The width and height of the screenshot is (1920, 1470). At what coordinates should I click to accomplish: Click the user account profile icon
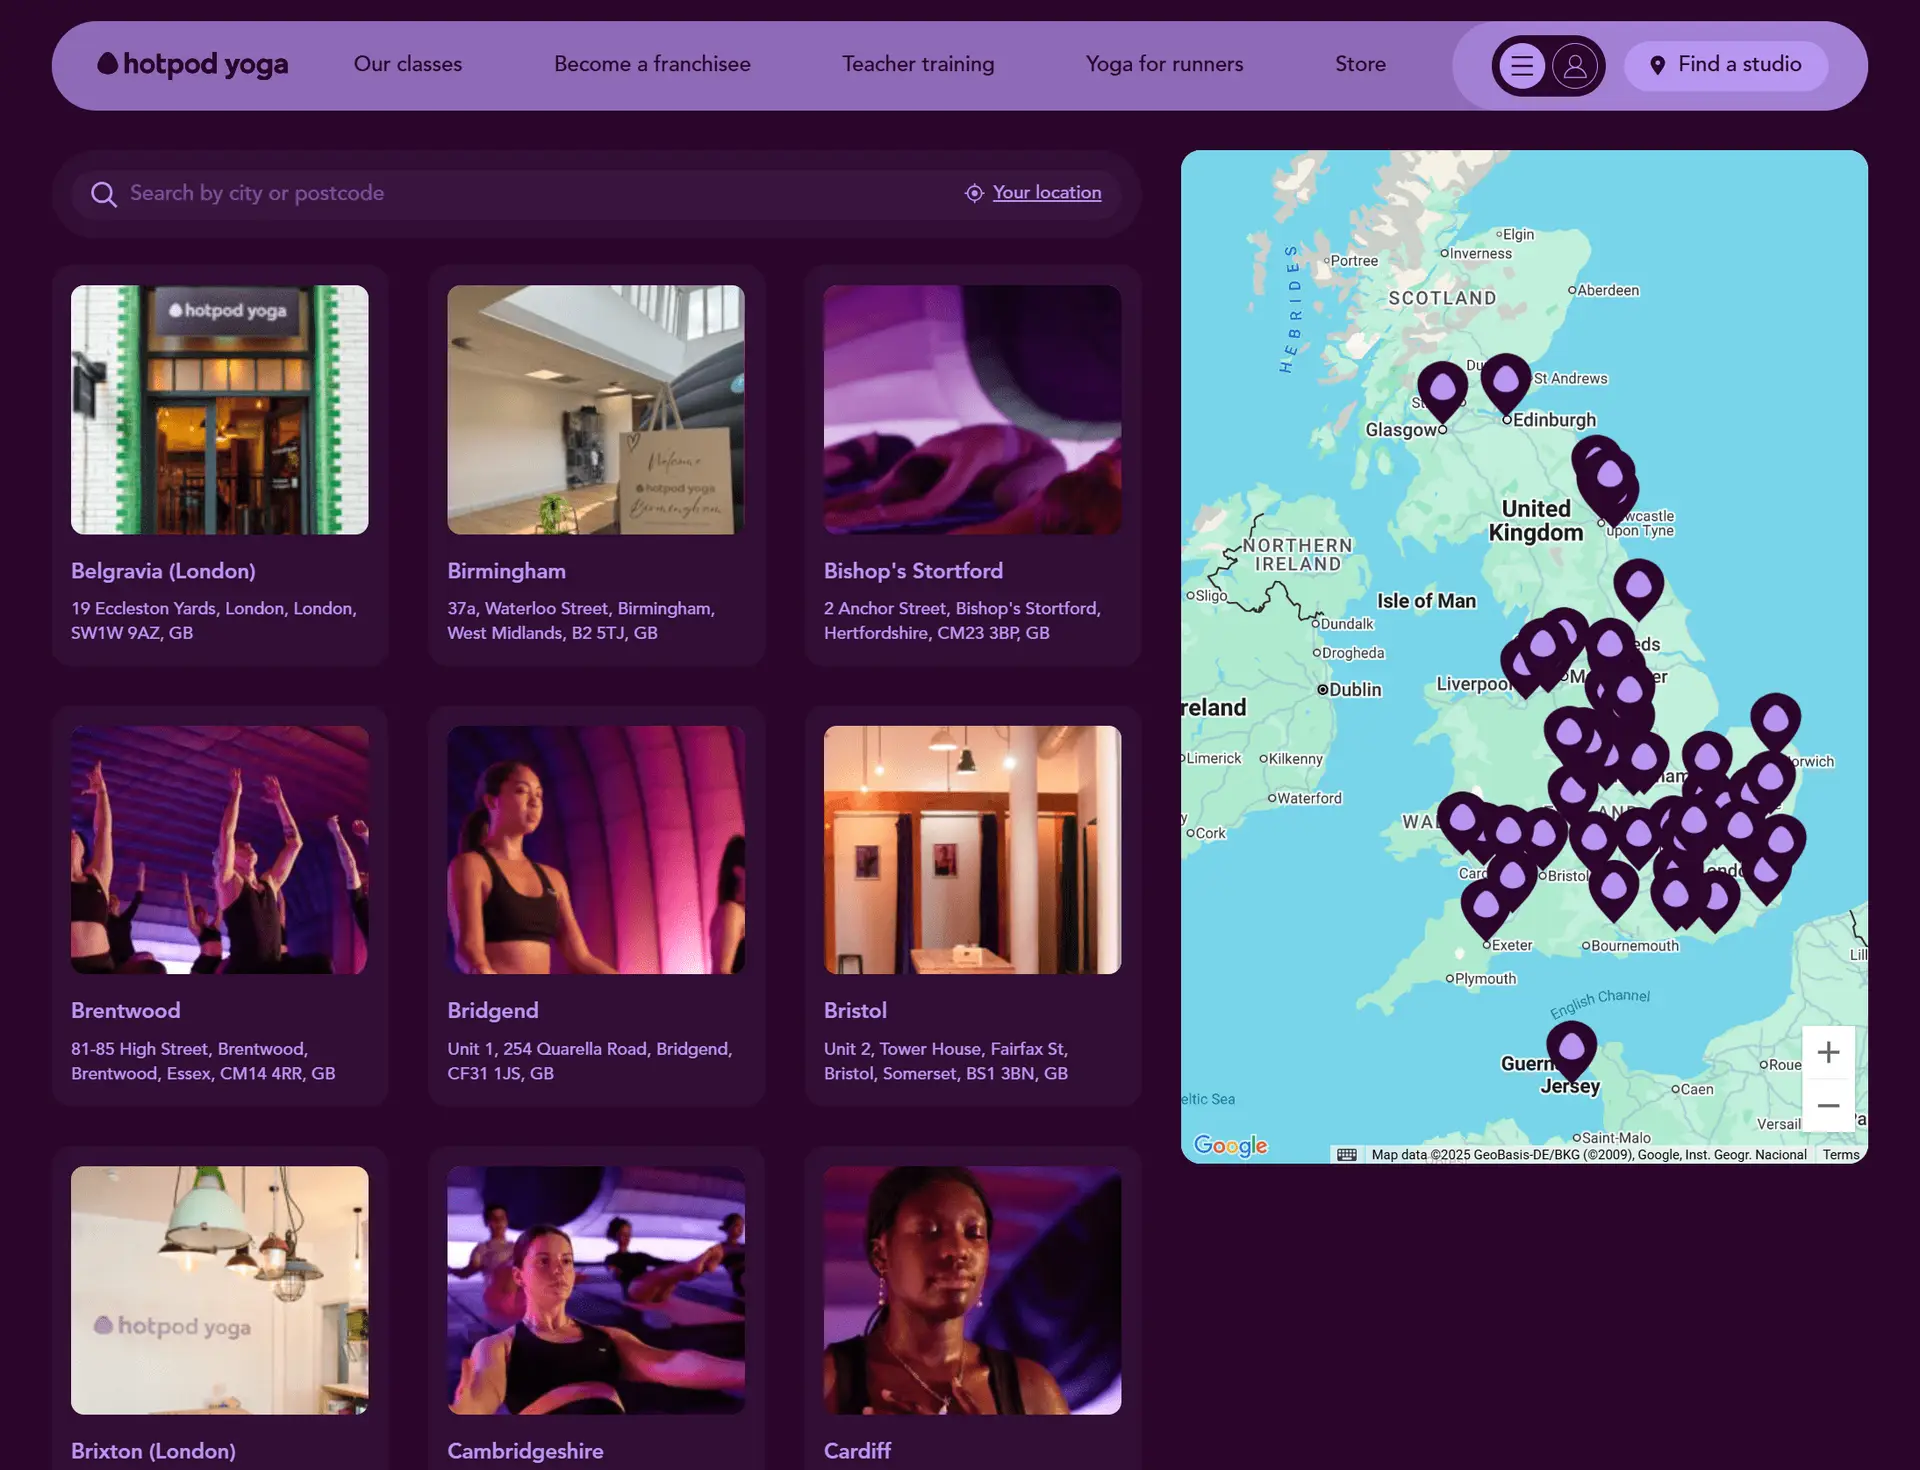point(1575,66)
